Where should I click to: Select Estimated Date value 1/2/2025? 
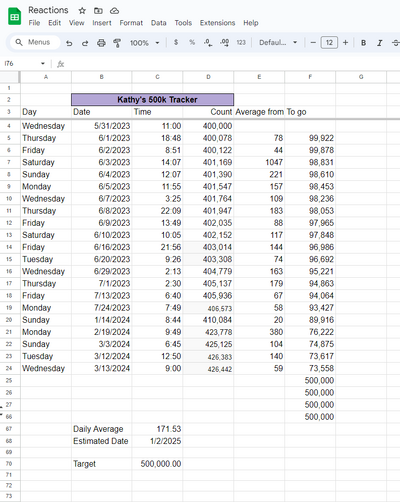157,441
